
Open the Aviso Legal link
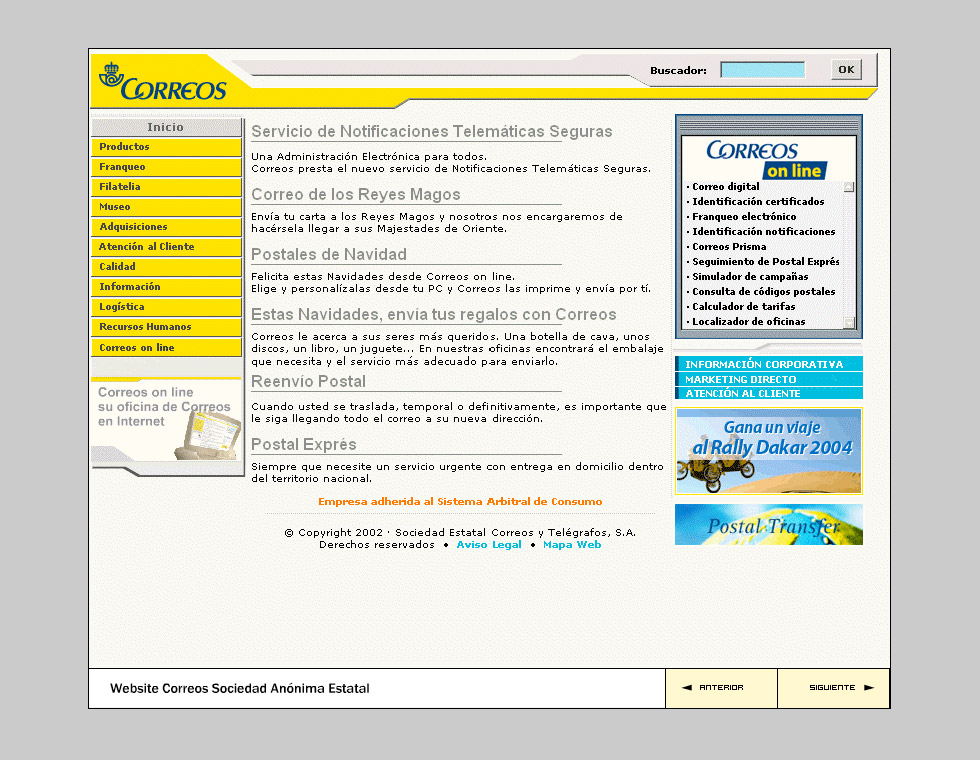[x=489, y=544]
